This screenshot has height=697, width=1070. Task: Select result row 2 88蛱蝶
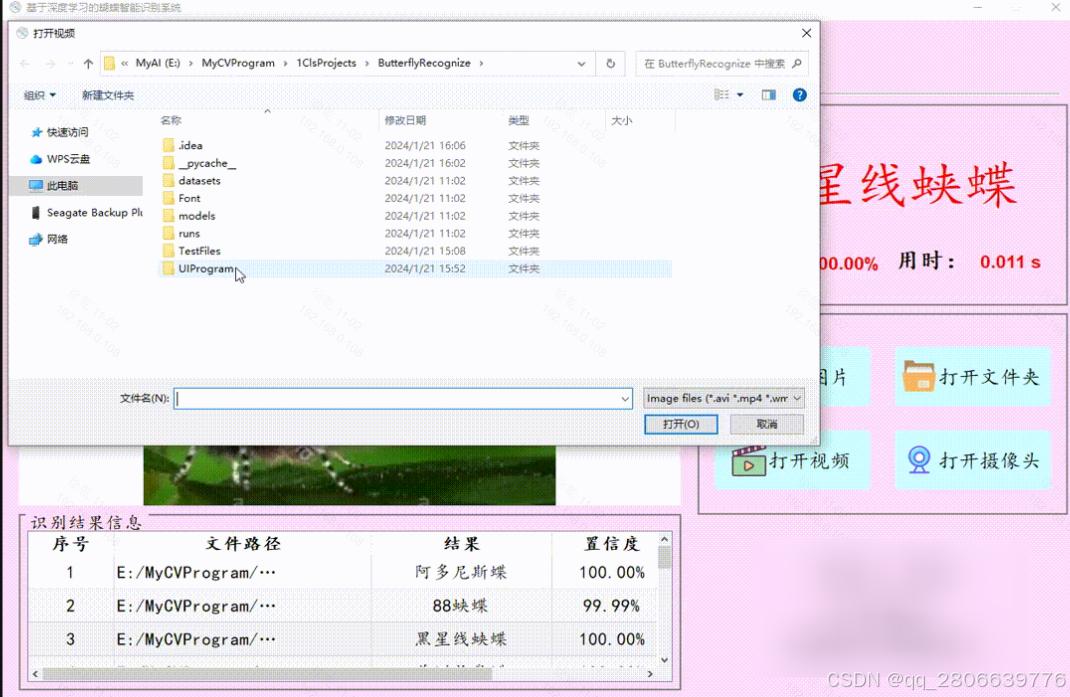click(x=343, y=606)
